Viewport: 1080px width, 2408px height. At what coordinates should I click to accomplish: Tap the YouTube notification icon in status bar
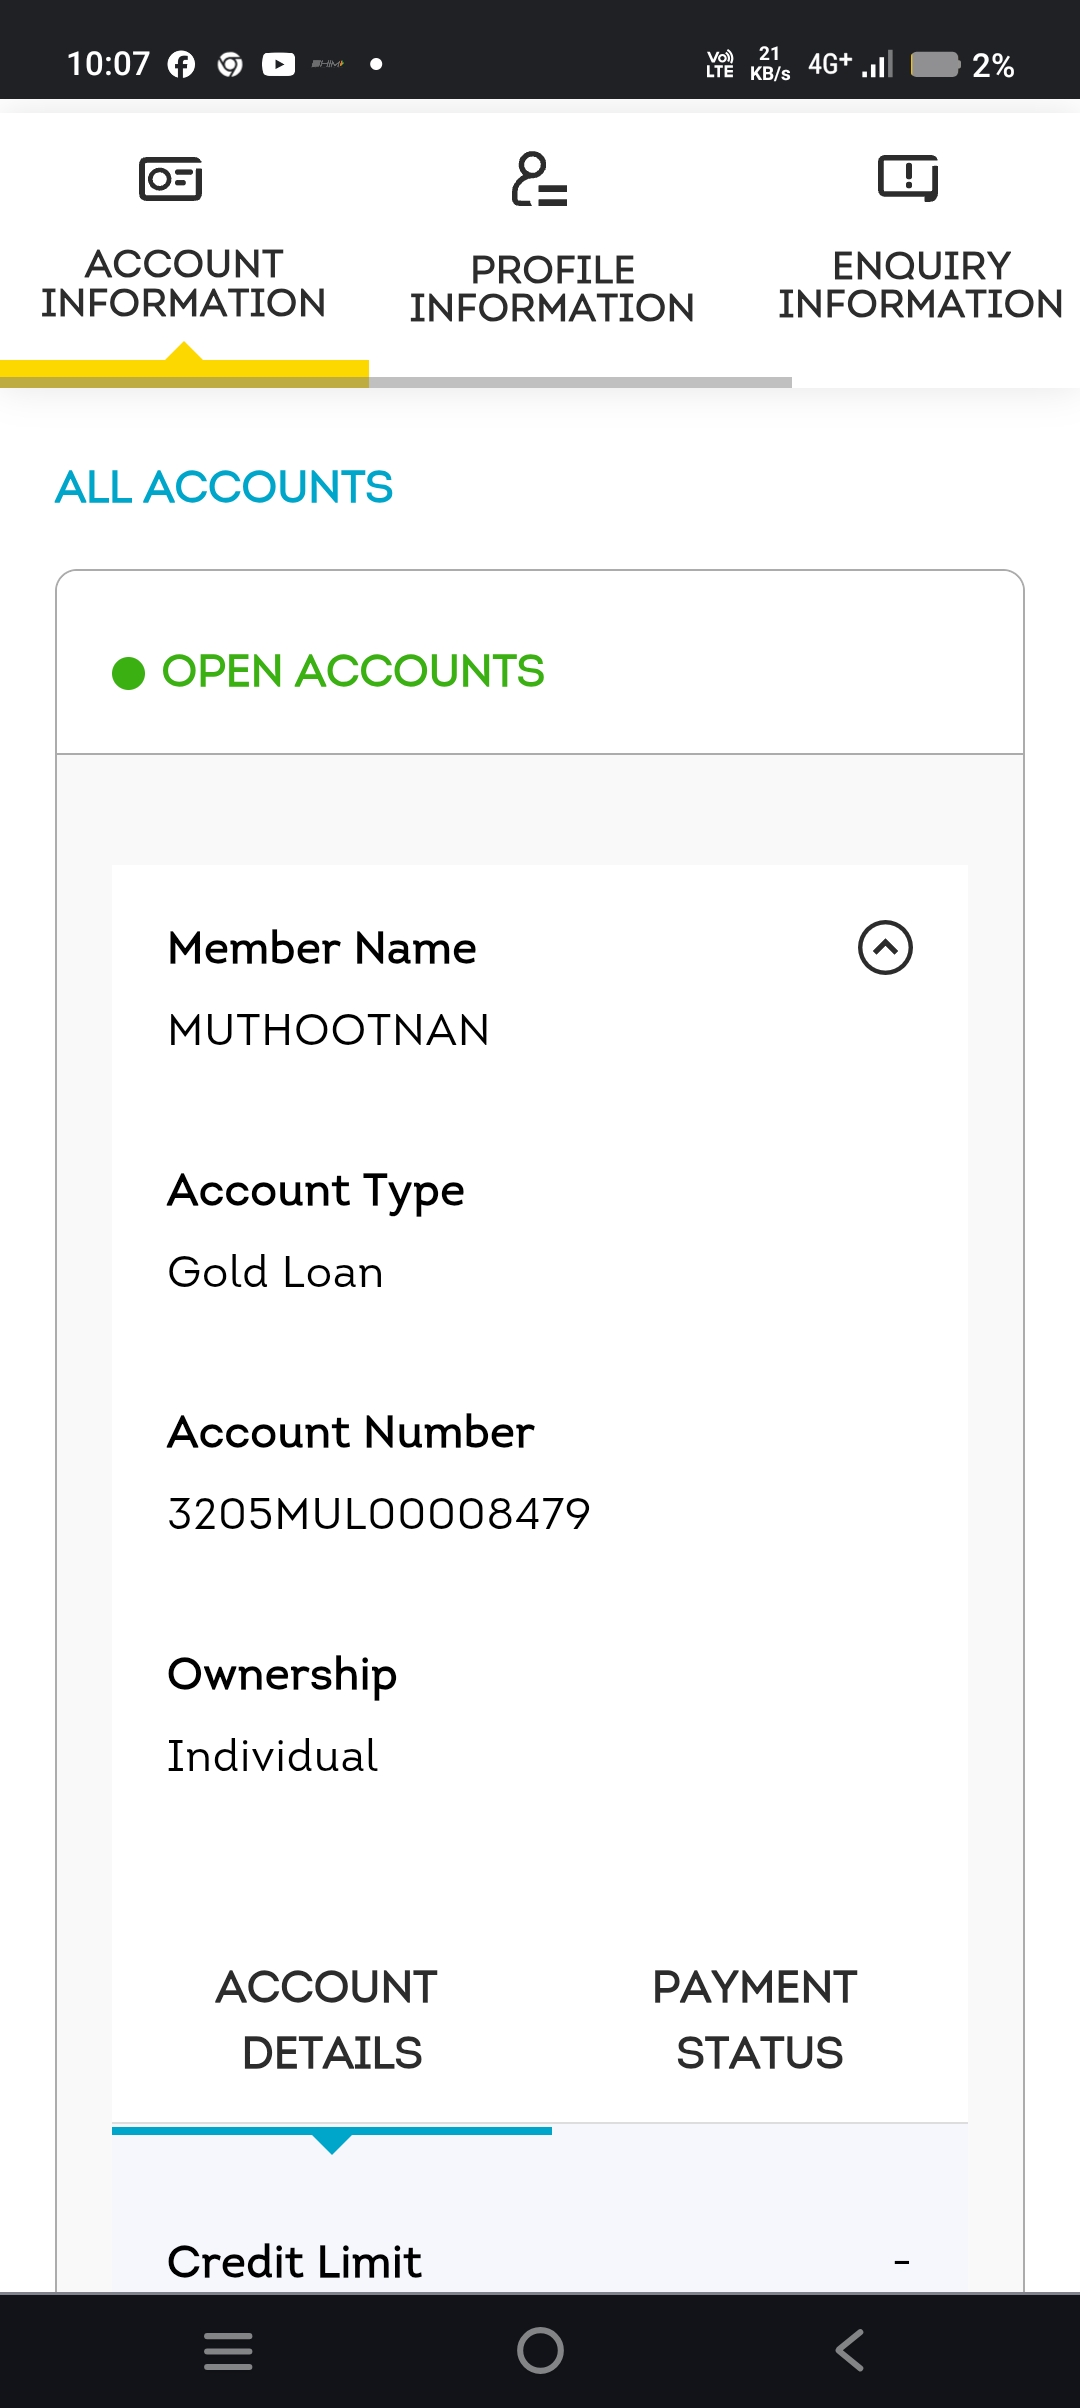pos(278,65)
